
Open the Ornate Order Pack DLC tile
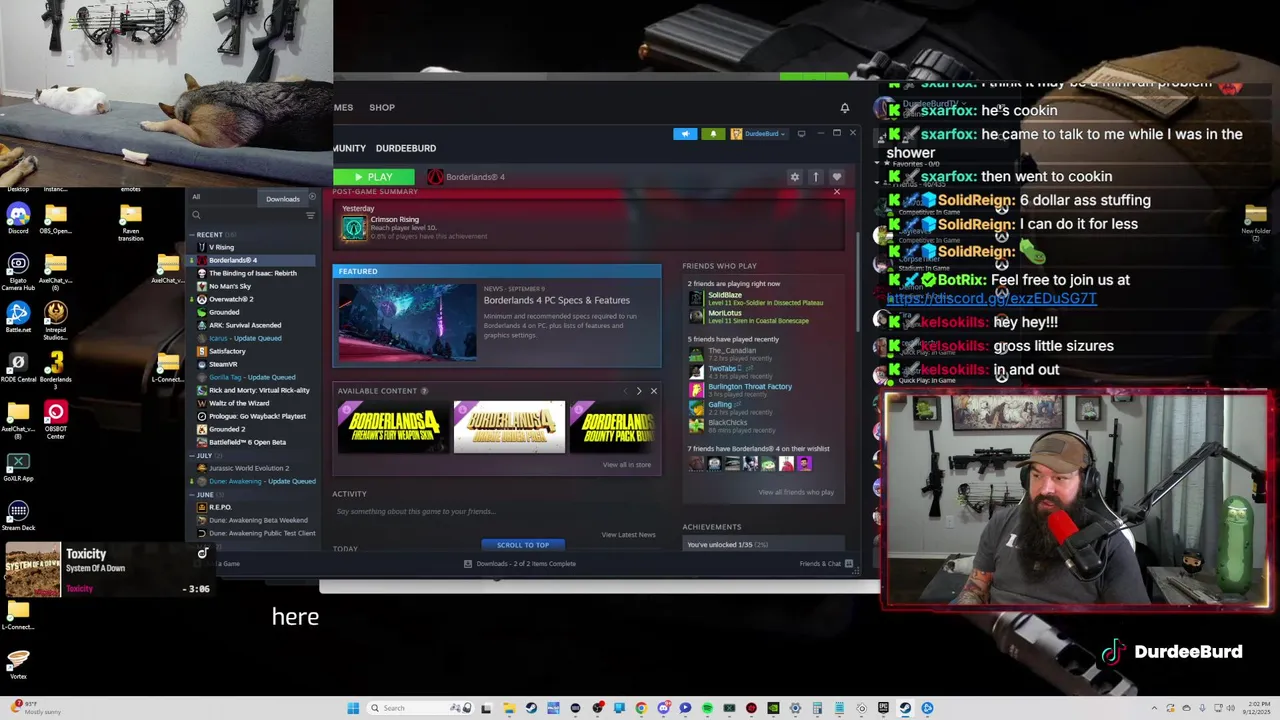pyautogui.click(x=509, y=427)
